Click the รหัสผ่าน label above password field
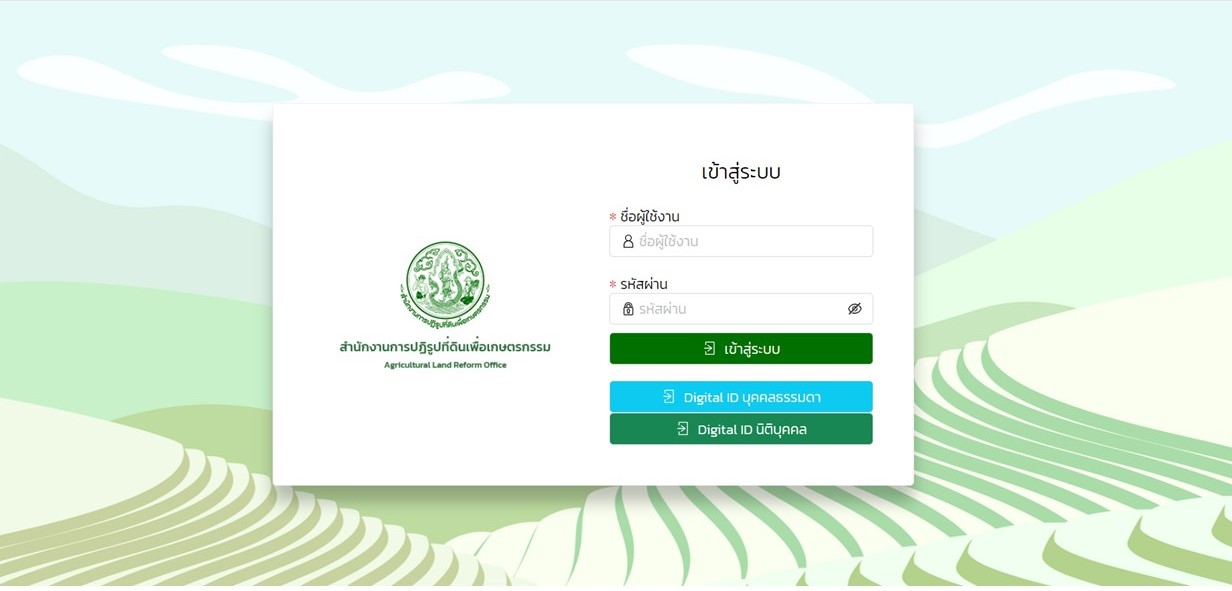 tap(644, 284)
